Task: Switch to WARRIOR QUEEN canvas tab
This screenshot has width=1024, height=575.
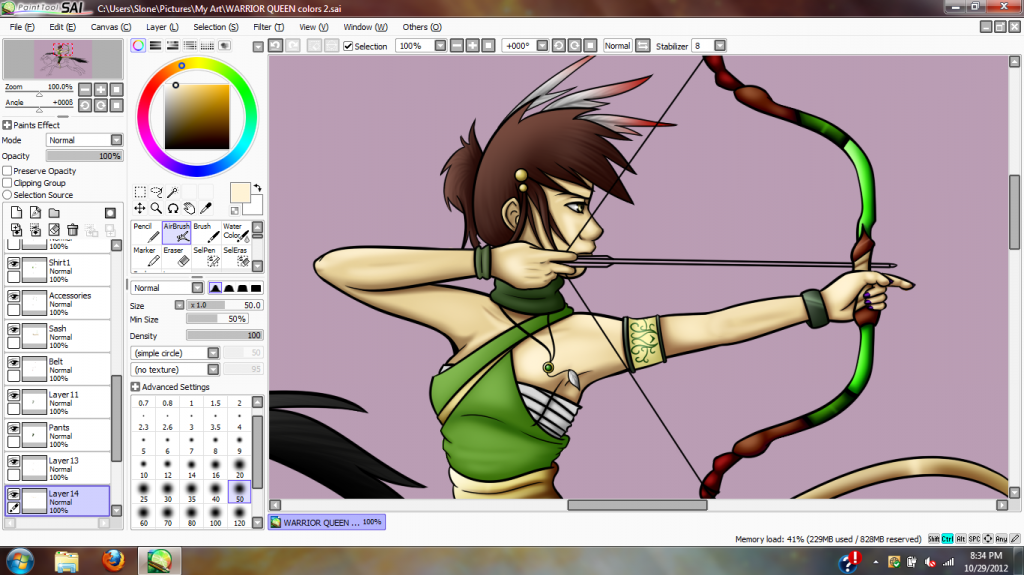Action: click(327, 522)
